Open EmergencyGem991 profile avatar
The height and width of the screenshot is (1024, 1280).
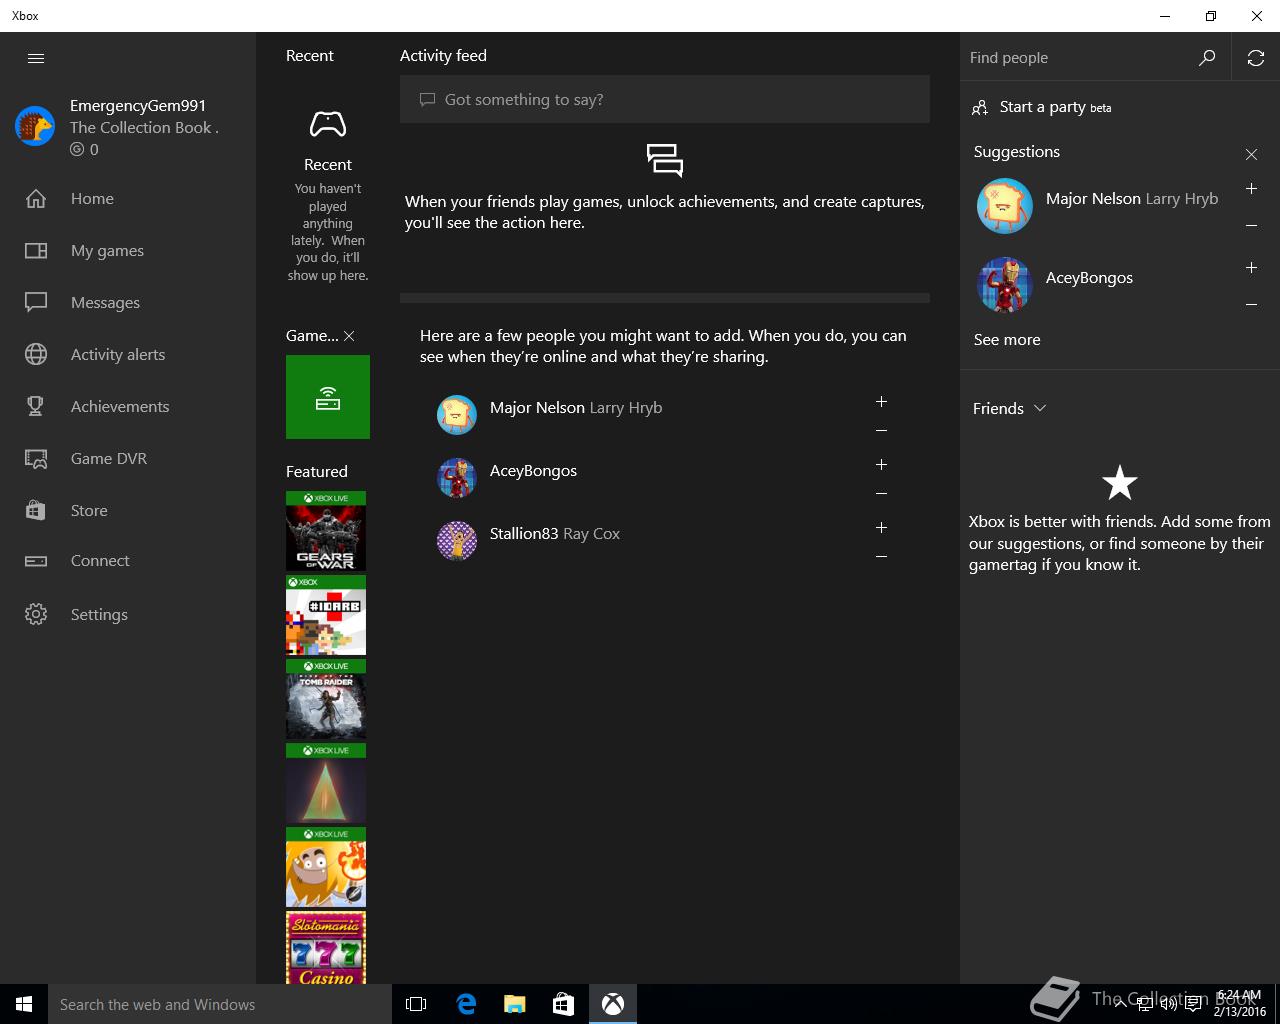35,126
